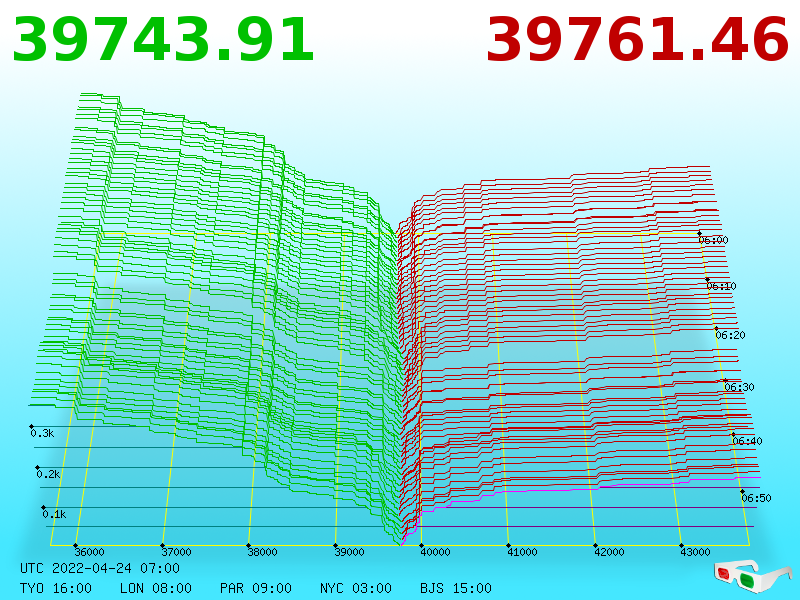800x600 pixels.
Task: Click the green bid price 39743.91
Action: (163, 40)
